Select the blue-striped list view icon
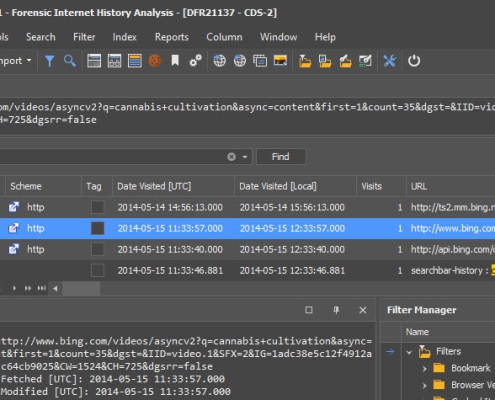Viewport: 495px width, 400px height. click(135, 61)
